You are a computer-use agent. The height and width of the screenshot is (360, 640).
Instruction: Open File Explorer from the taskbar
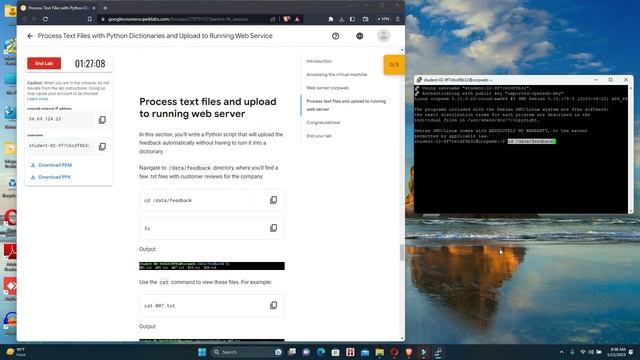[380, 352]
